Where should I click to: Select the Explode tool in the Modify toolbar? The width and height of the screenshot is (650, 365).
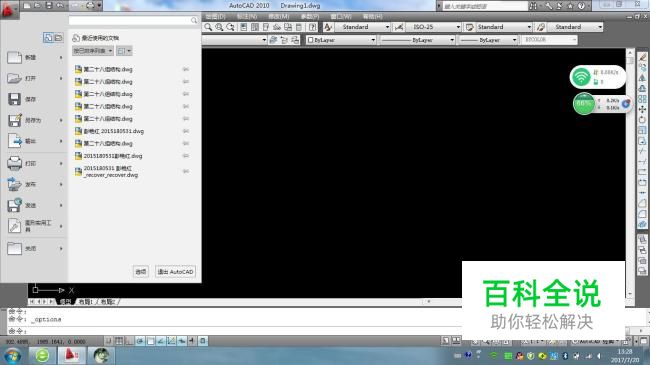[x=642, y=224]
